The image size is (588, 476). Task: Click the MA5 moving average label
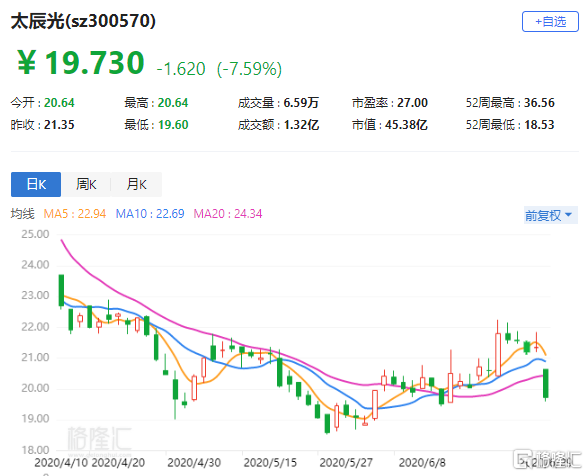75,214
